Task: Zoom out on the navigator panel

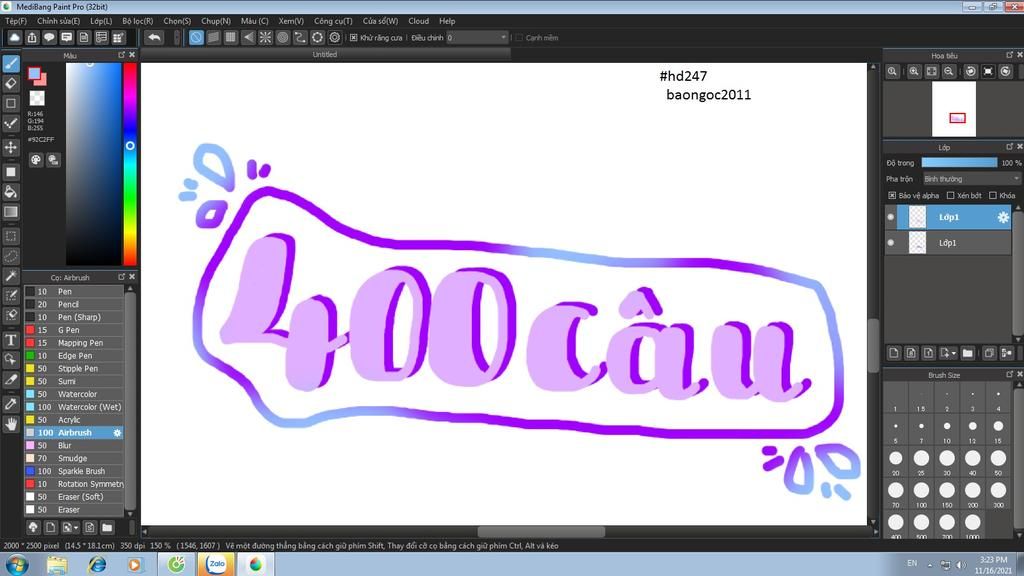Action: pos(949,71)
